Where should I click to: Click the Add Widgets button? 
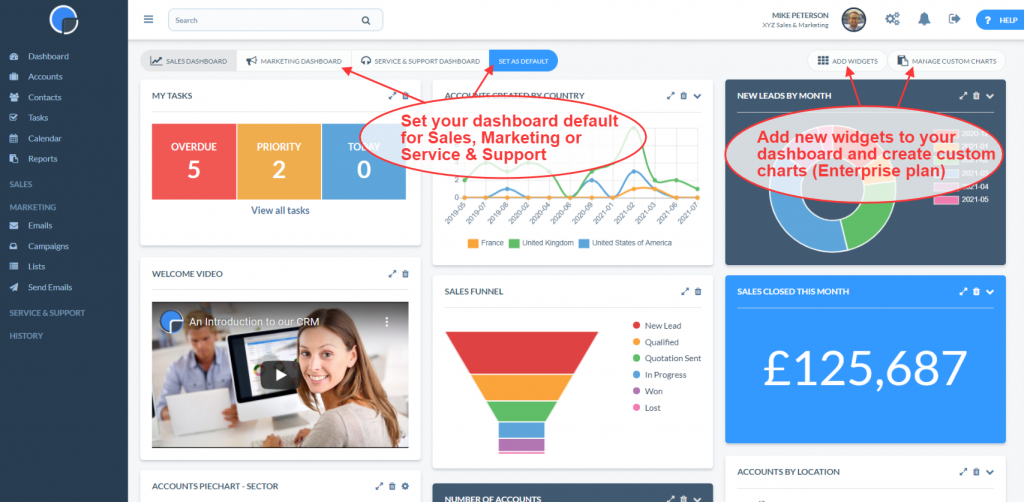[x=847, y=61]
